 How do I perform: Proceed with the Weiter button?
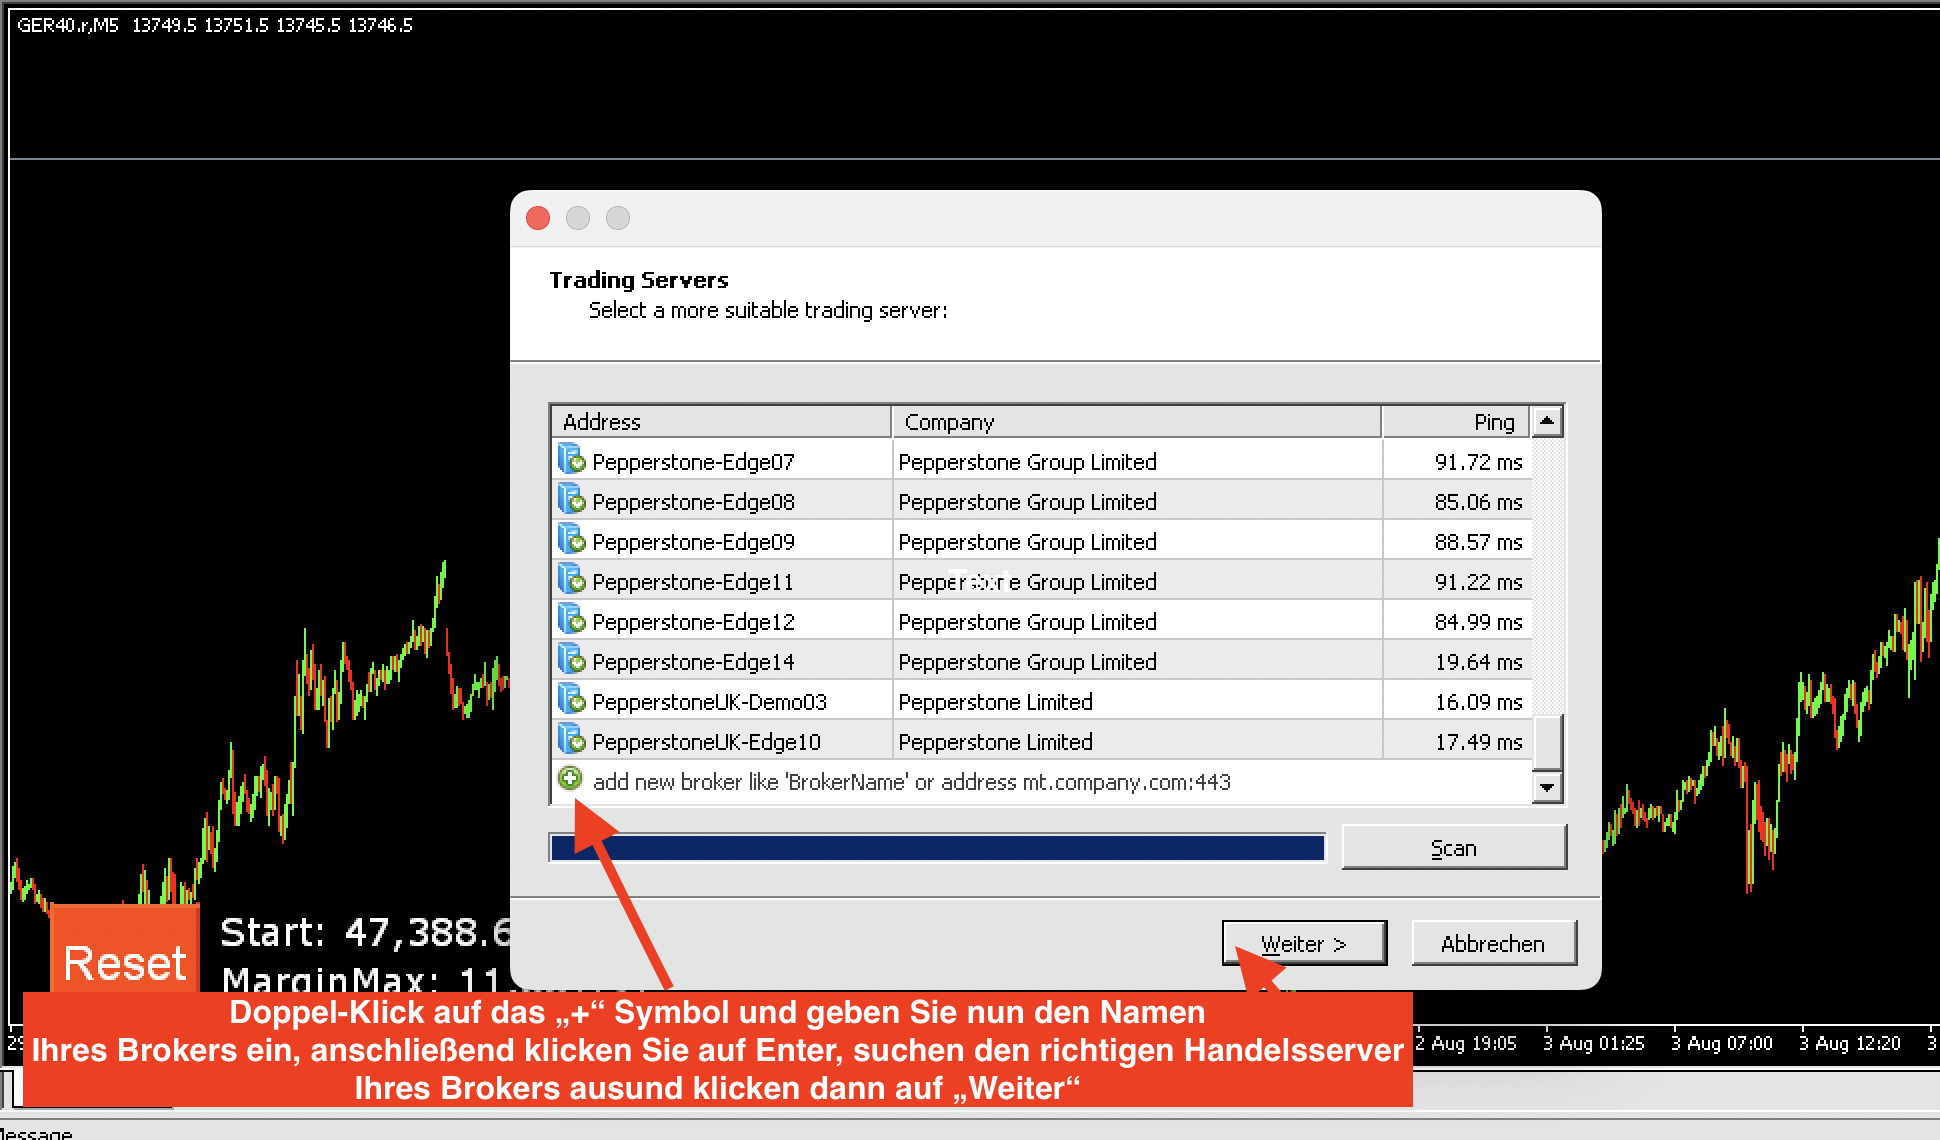1304,943
